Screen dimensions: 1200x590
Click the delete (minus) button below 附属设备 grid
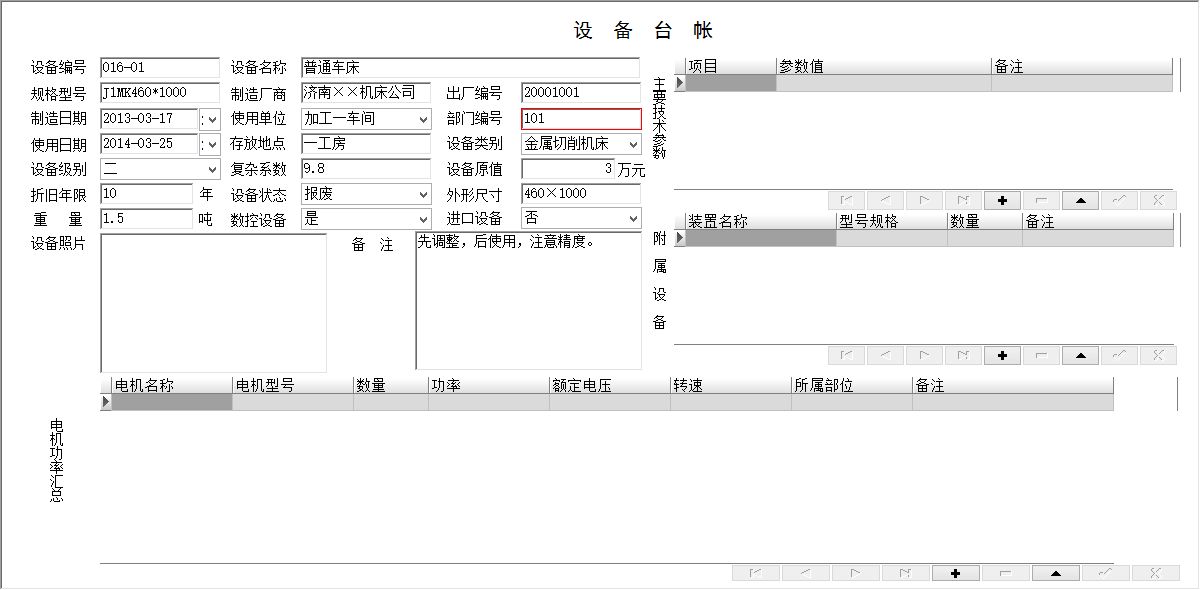1041,355
